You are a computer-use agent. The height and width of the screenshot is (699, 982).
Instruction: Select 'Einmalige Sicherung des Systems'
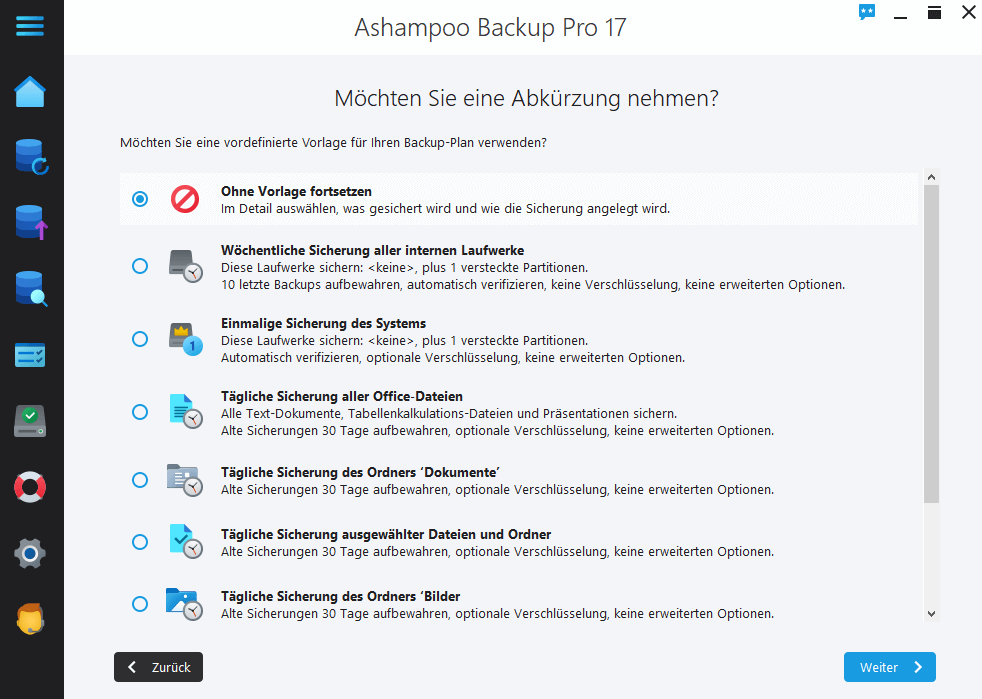(x=140, y=339)
